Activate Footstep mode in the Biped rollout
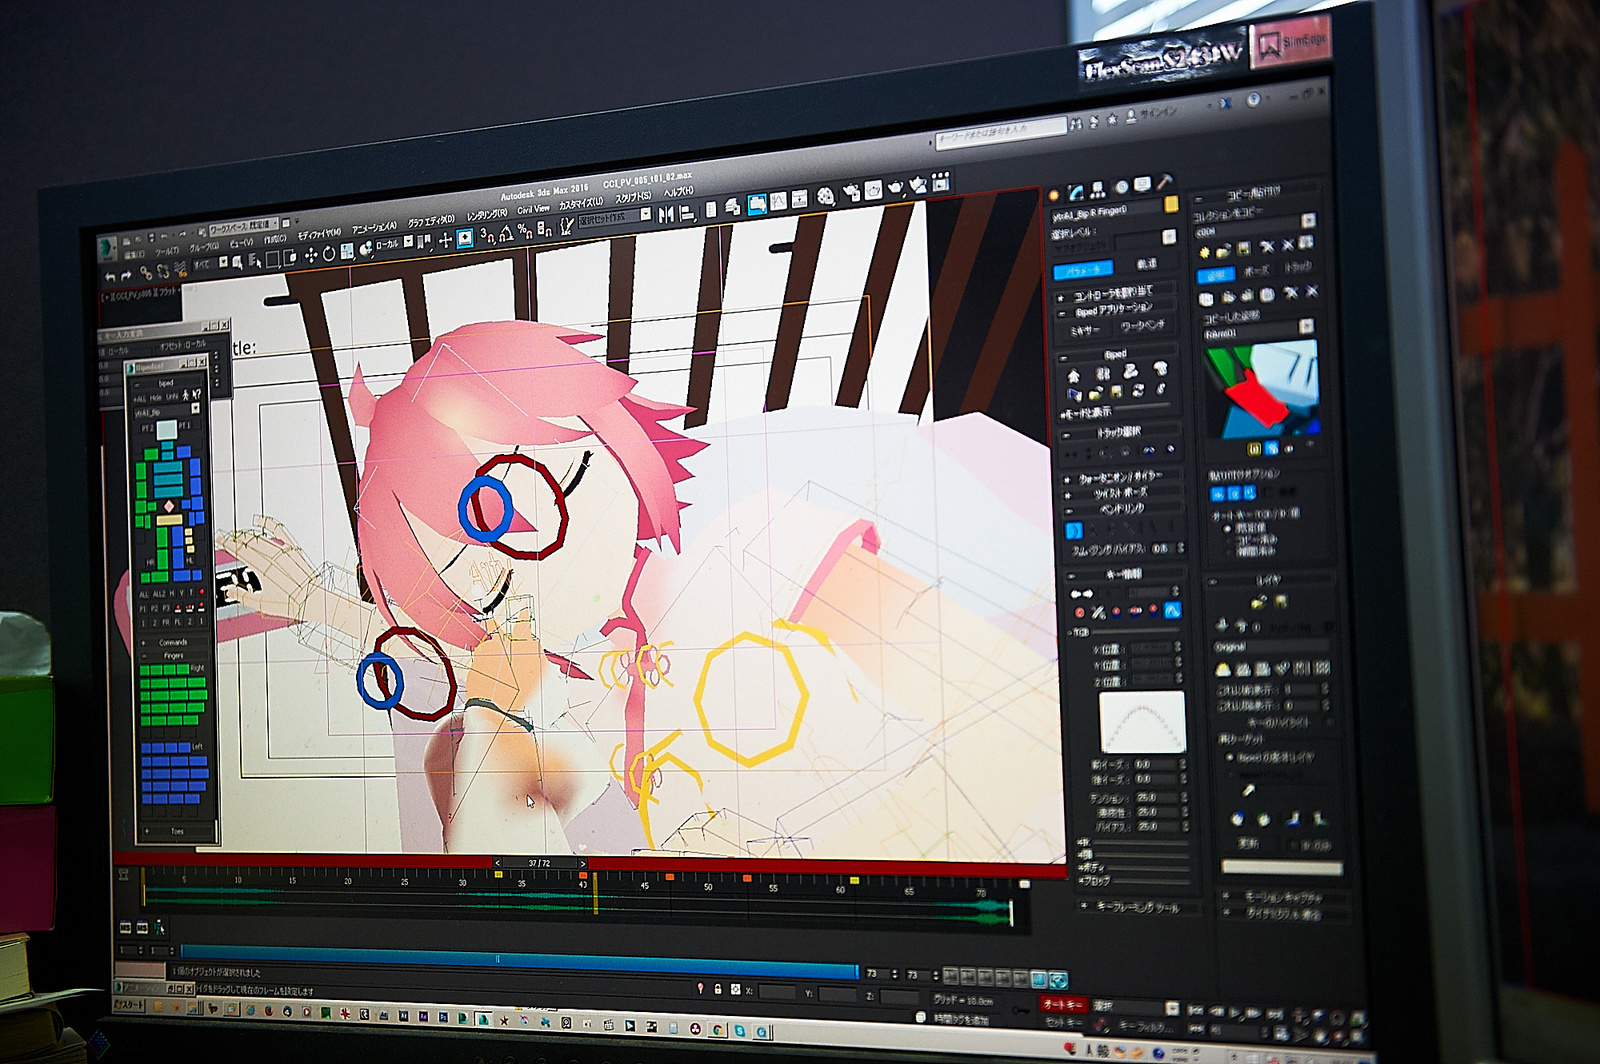The width and height of the screenshot is (1600, 1064). coord(1101,371)
